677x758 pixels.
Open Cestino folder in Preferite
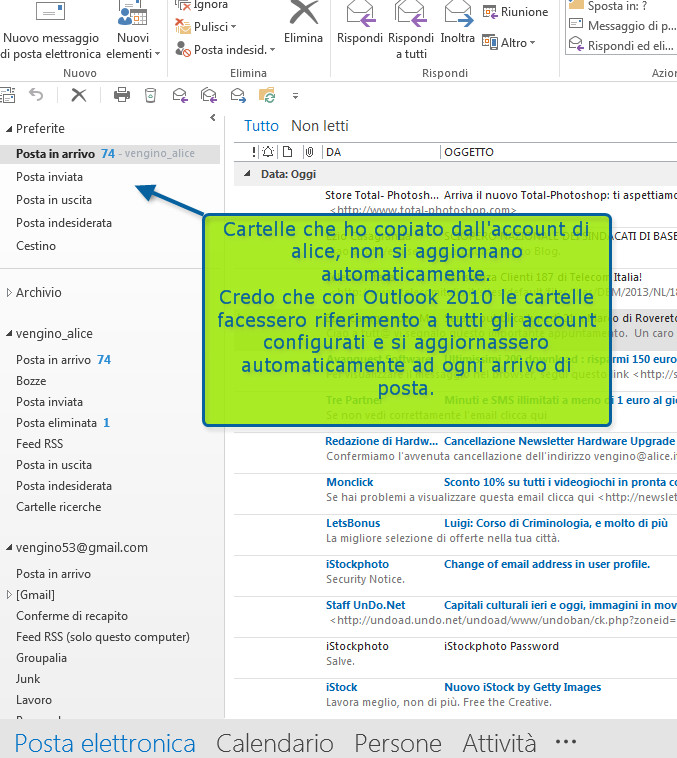[x=36, y=246]
